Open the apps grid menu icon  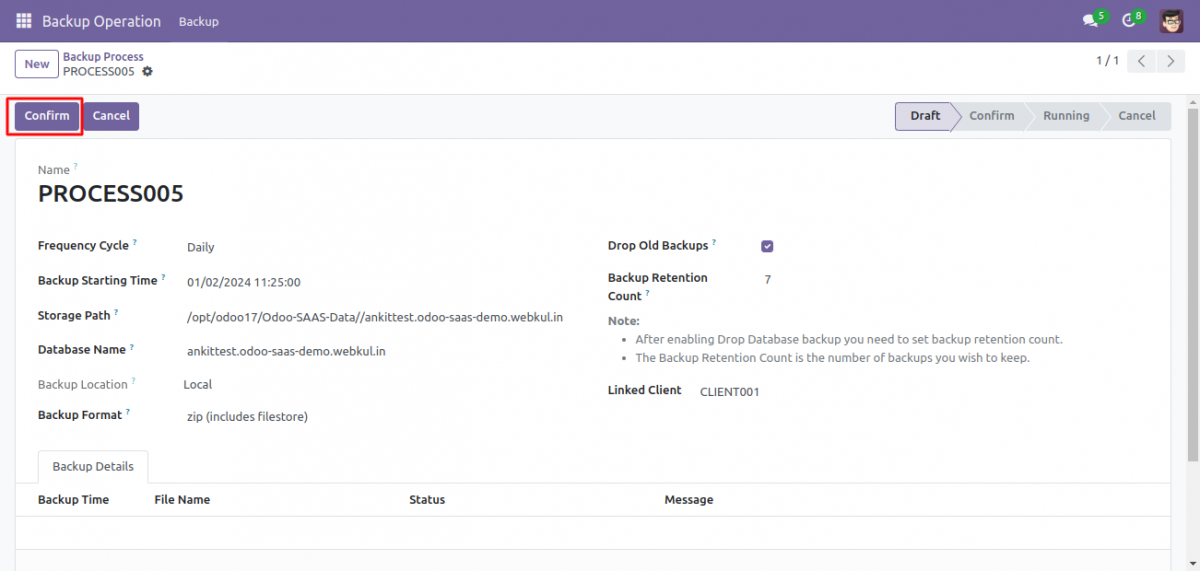[24, 21]
